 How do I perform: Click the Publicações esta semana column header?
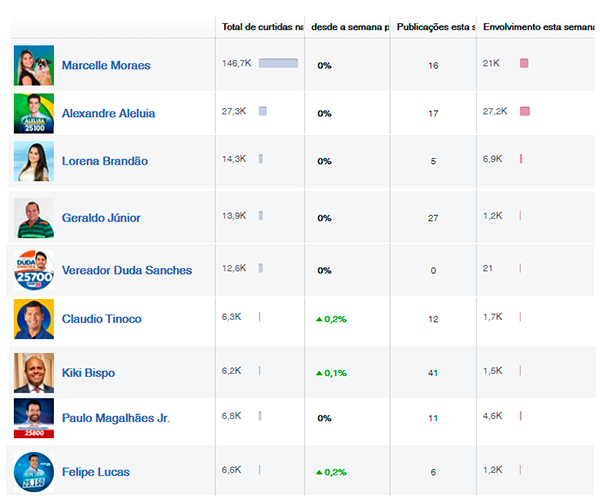[435, 26]
